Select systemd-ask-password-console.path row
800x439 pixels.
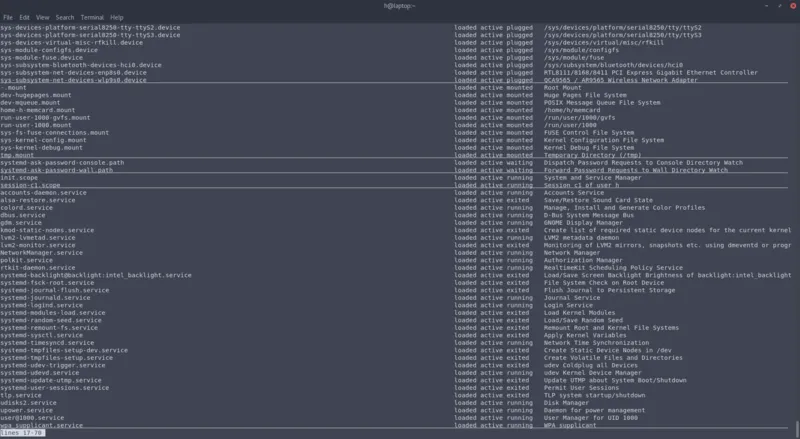coord(395,163)
